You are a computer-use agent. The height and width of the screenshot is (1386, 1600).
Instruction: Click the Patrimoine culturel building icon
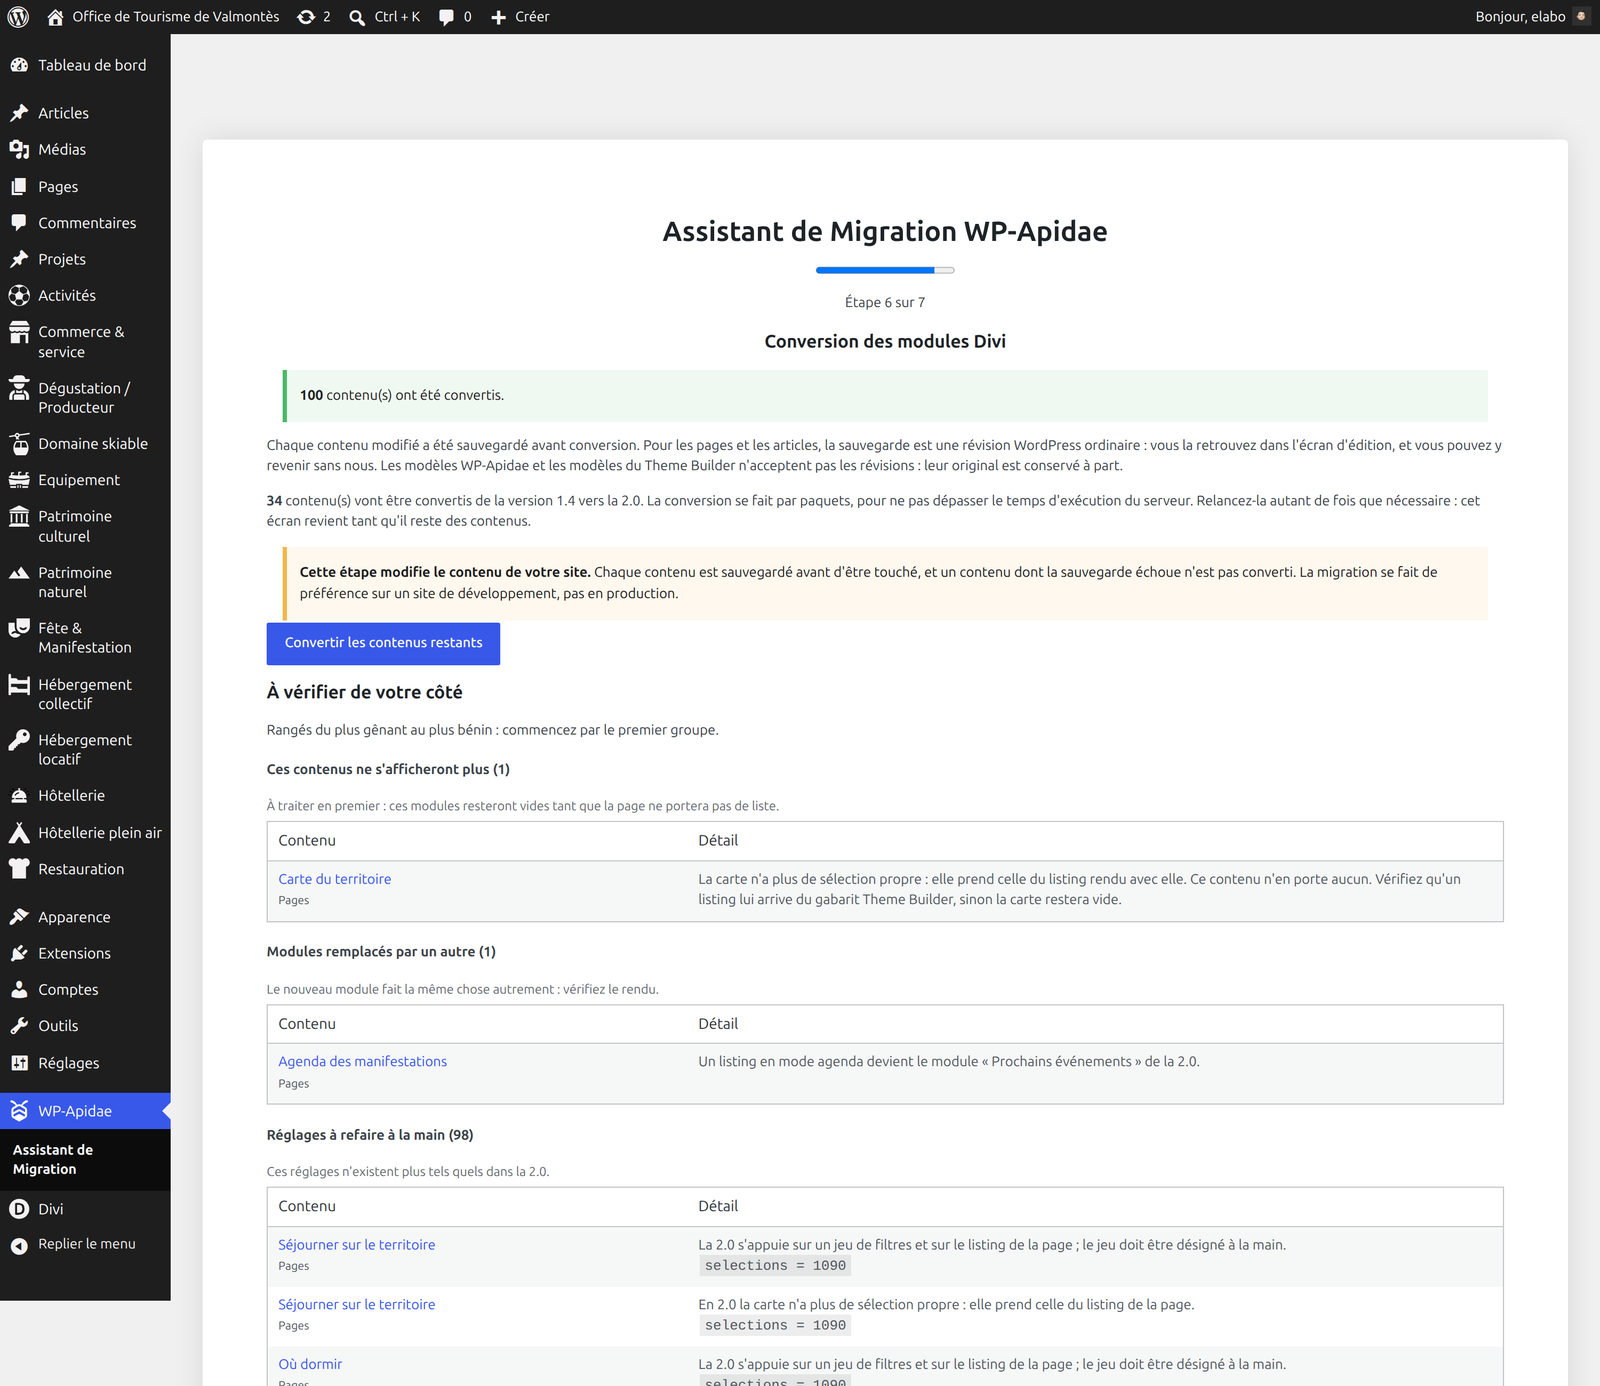19,516
